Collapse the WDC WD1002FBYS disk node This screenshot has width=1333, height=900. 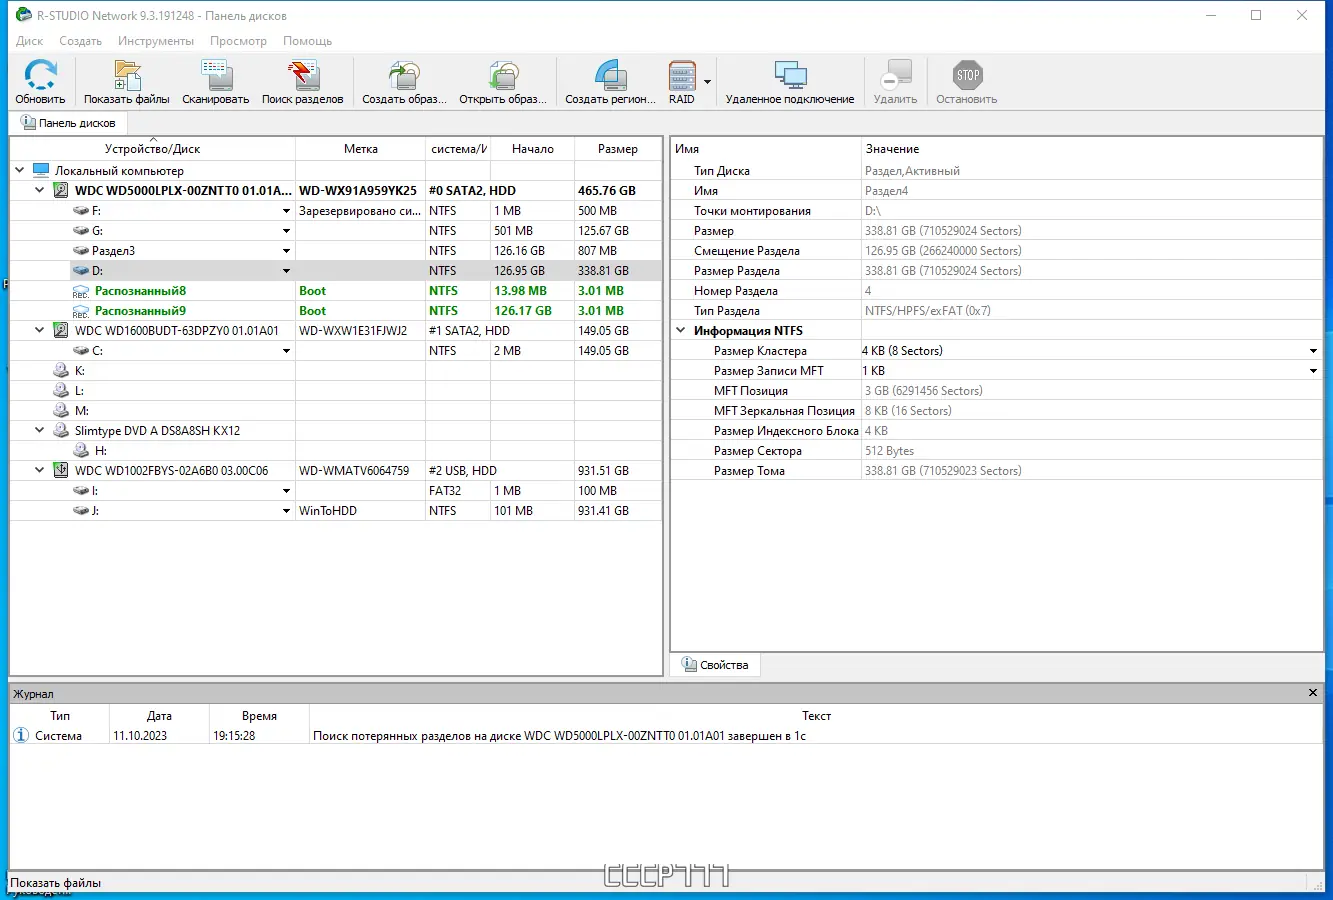pos(40,471)
